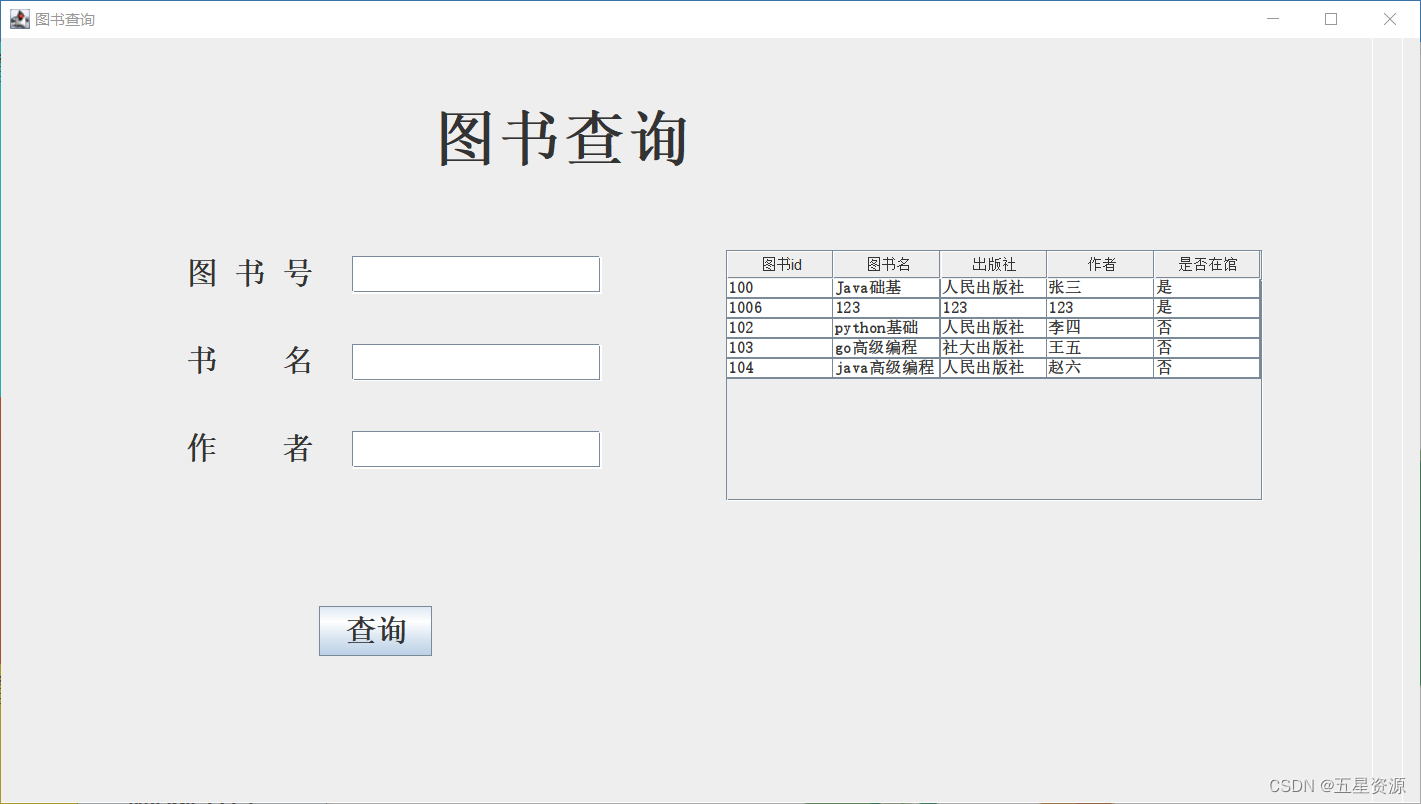Click the 图书查询 window title text
This screenshot has height=804, width=1421.
coord(64,18)
